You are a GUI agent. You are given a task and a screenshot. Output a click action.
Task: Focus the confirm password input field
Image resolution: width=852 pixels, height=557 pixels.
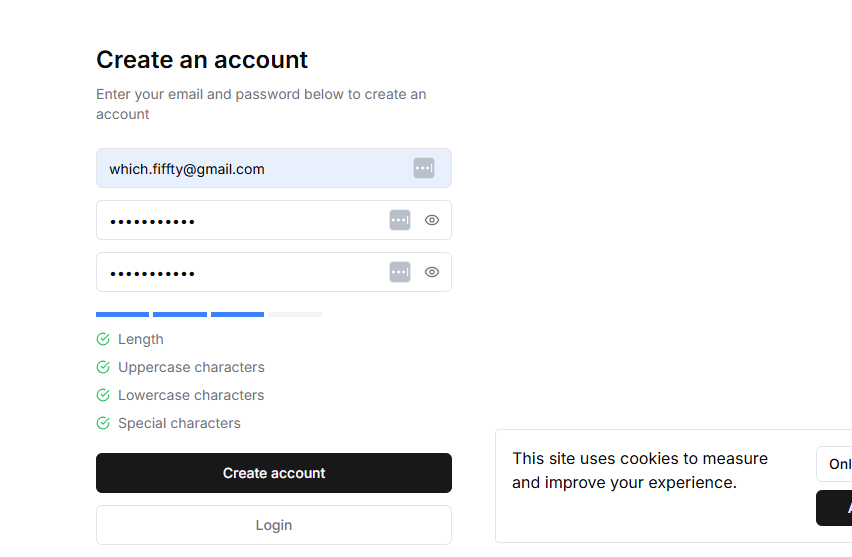(x=274, y=272)
